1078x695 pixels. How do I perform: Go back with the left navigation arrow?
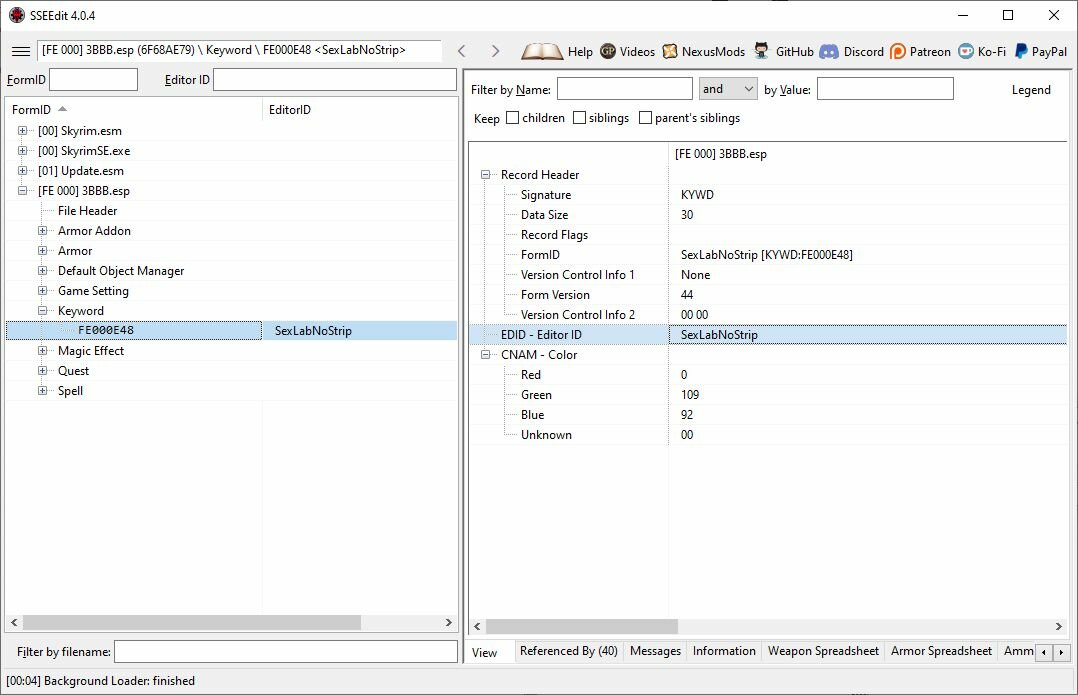(462, 51)
